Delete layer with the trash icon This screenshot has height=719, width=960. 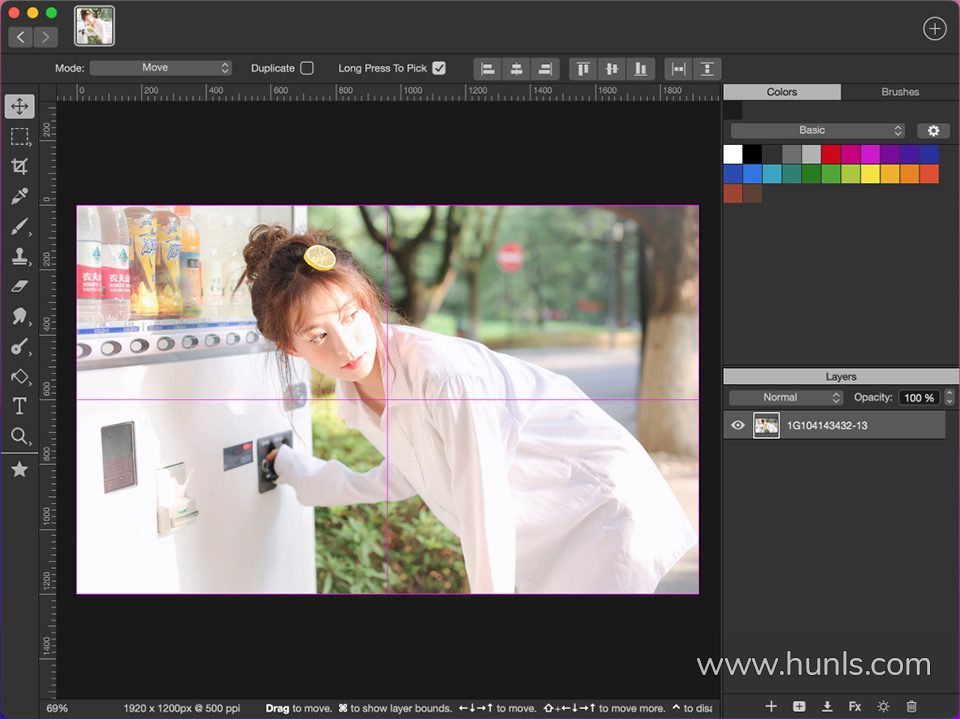click(x=911, y=706)
